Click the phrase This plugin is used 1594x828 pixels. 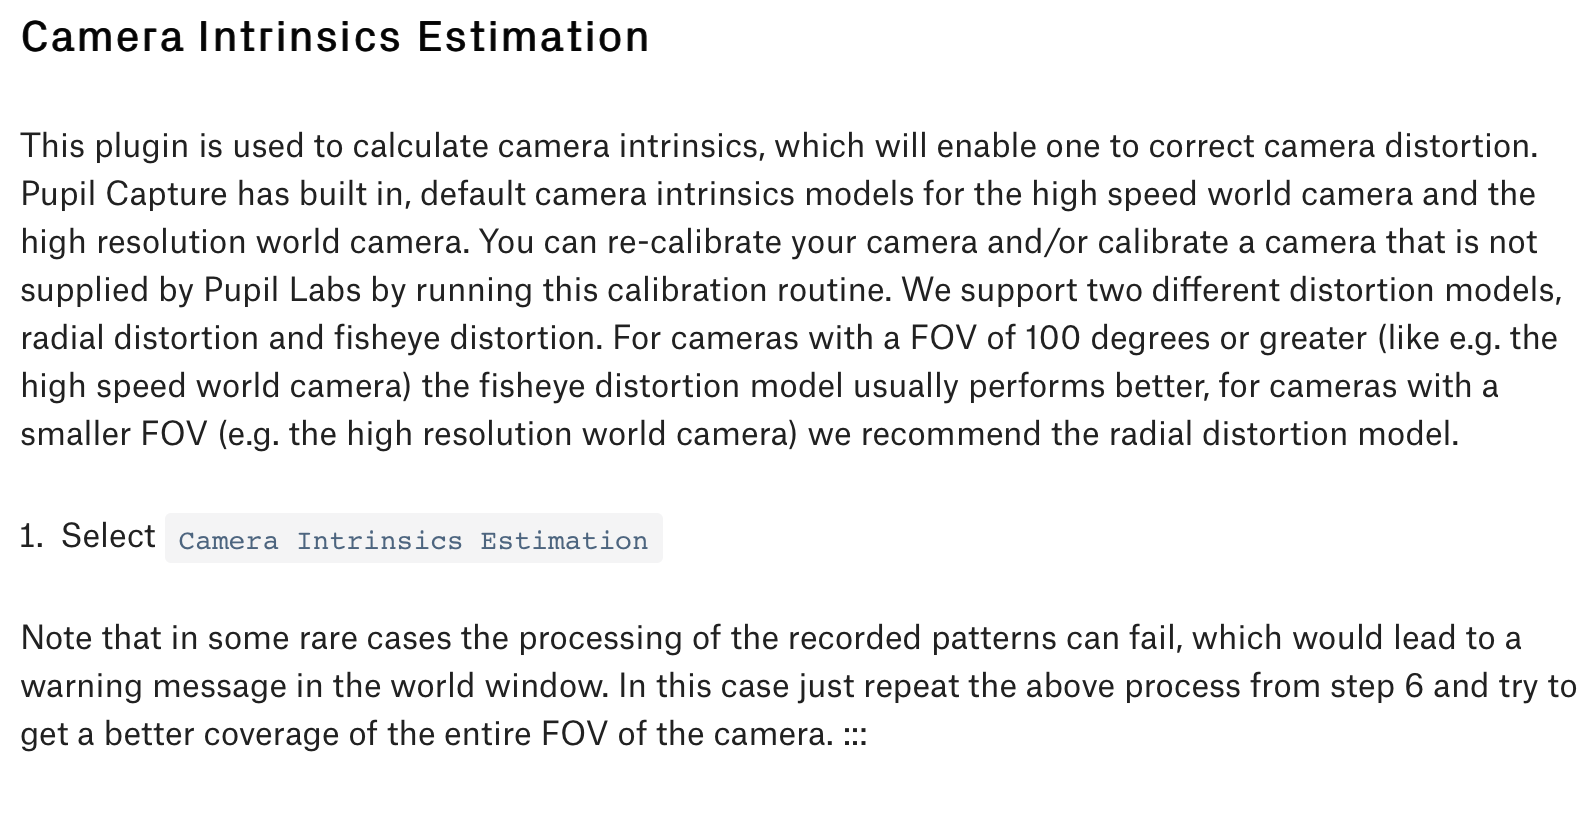coord(163,146)
